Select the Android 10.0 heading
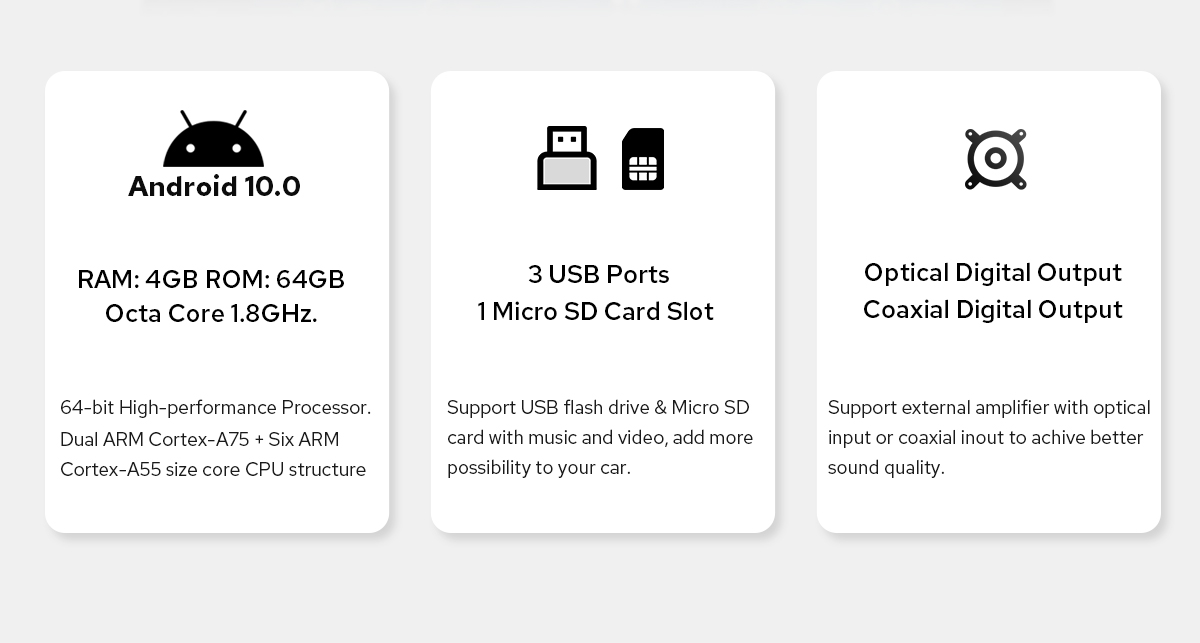The width and height of the screenshot is (1200, 643). [x=214, y=187]
